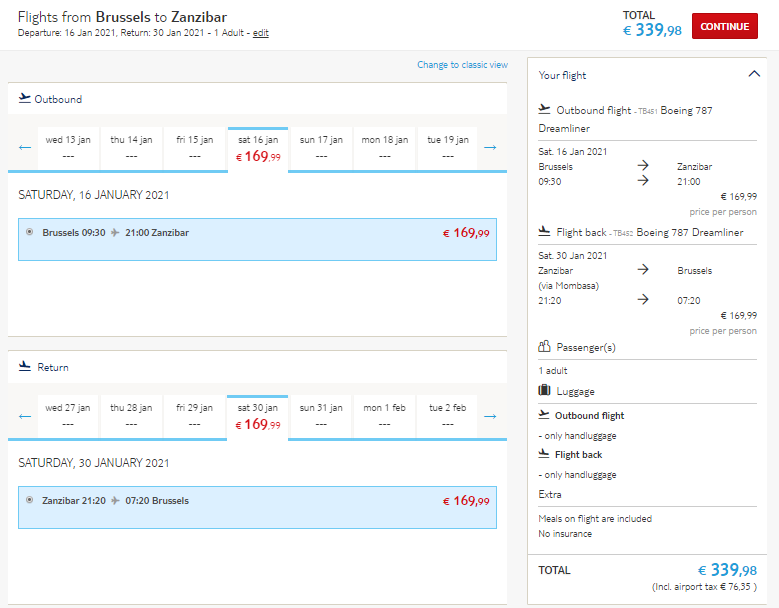Click the return next week arrow

(x=490, y=416)
